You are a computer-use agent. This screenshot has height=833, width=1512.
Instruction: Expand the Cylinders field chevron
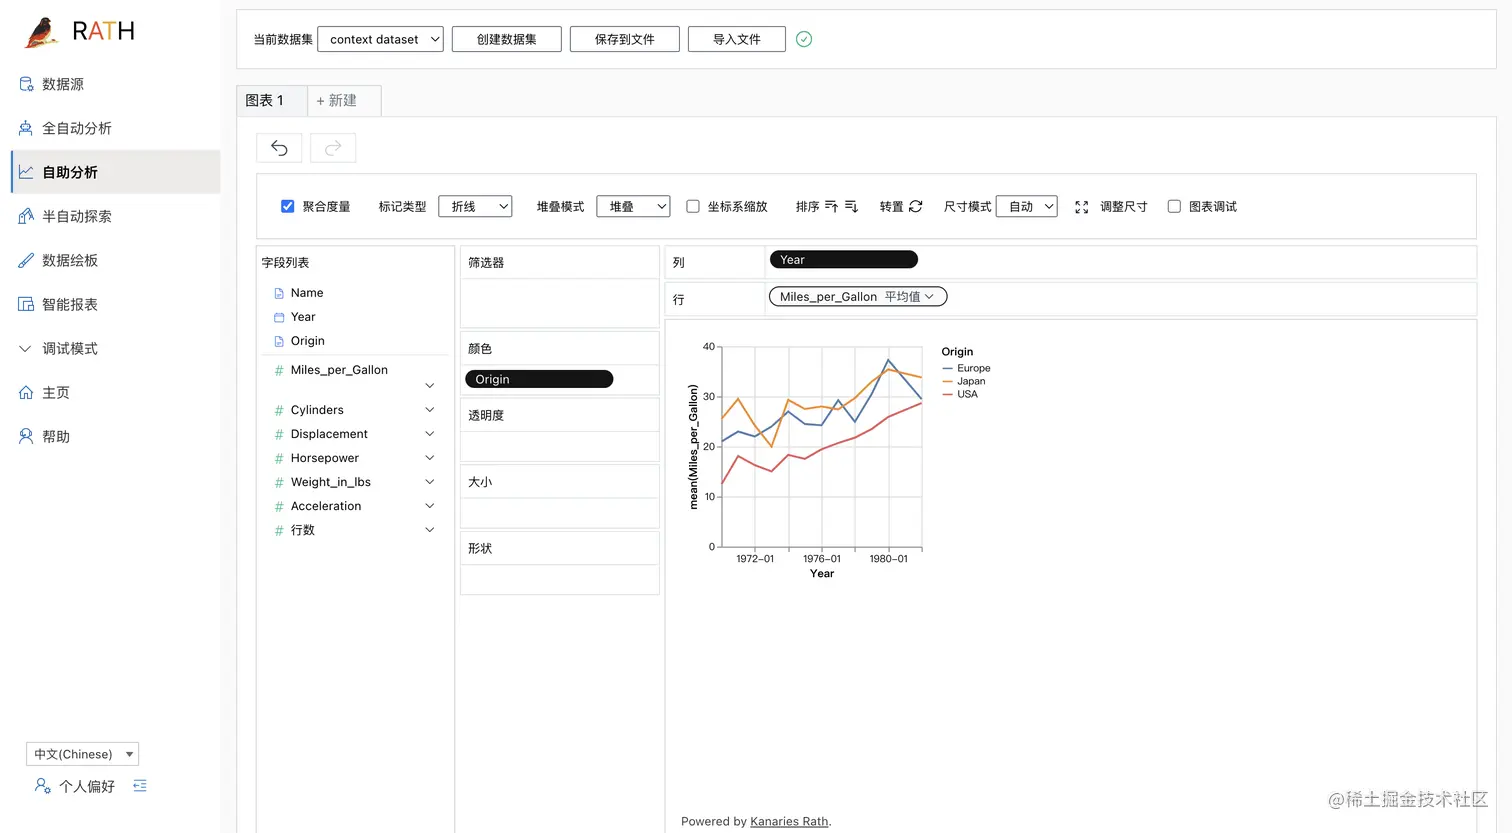tap(430, 410)
